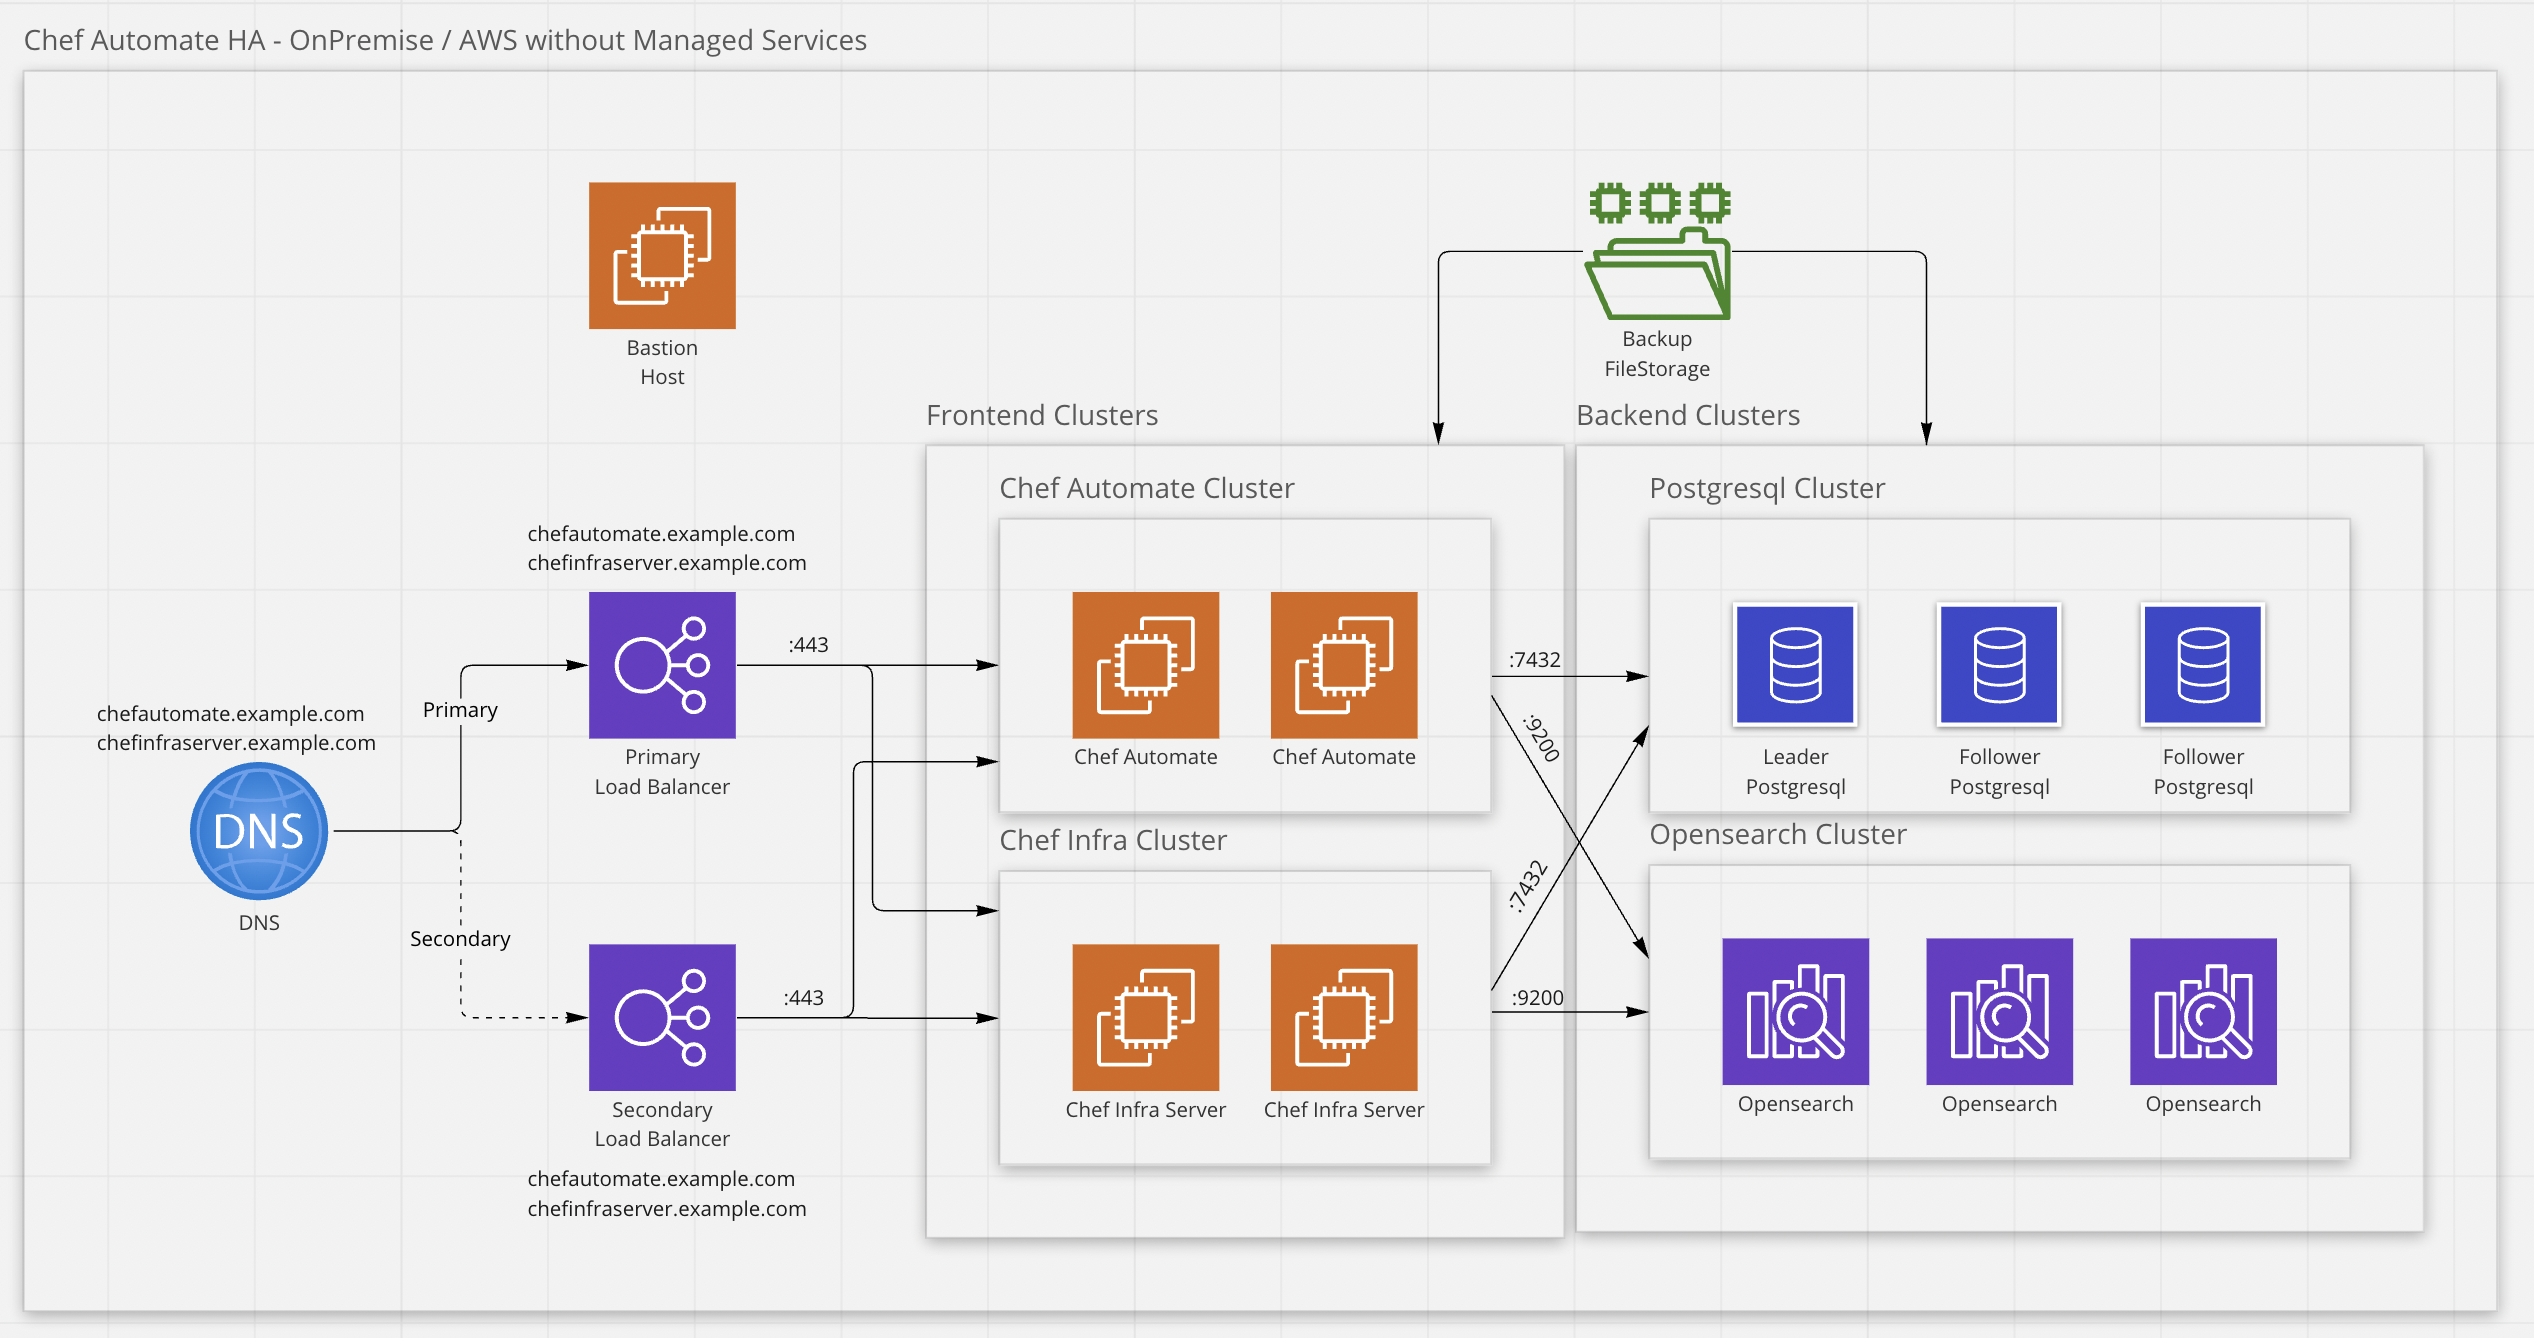The width and height of the screenshot is (2534, 1338).
Task: Click the horizontal :7432 port label
Action: pyautogui.click(x=1535, y=660)
